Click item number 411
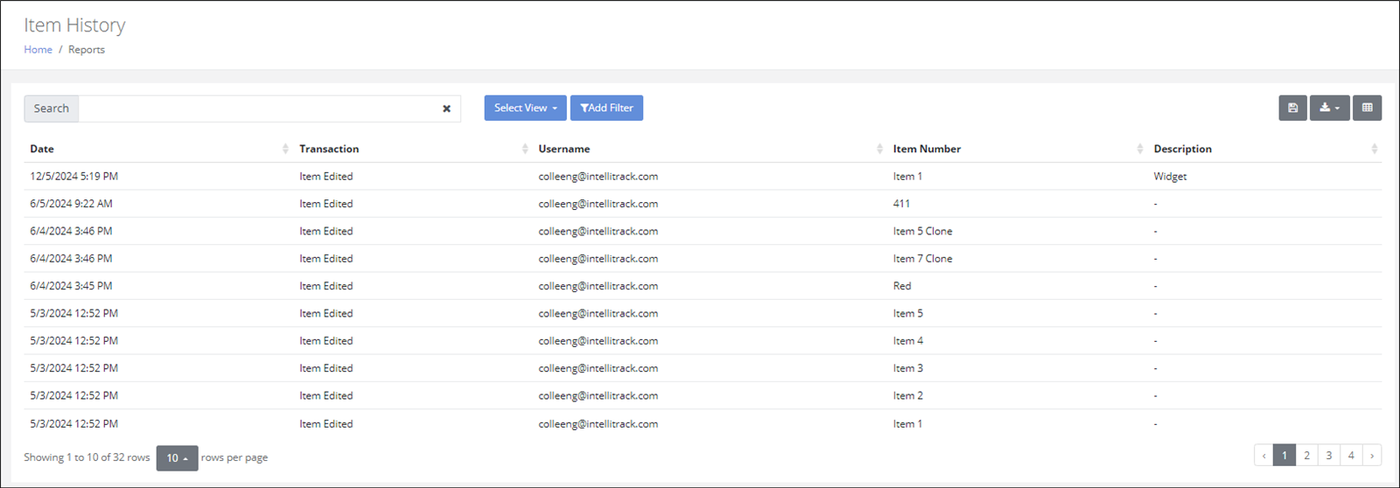 (x=901, y=204)
